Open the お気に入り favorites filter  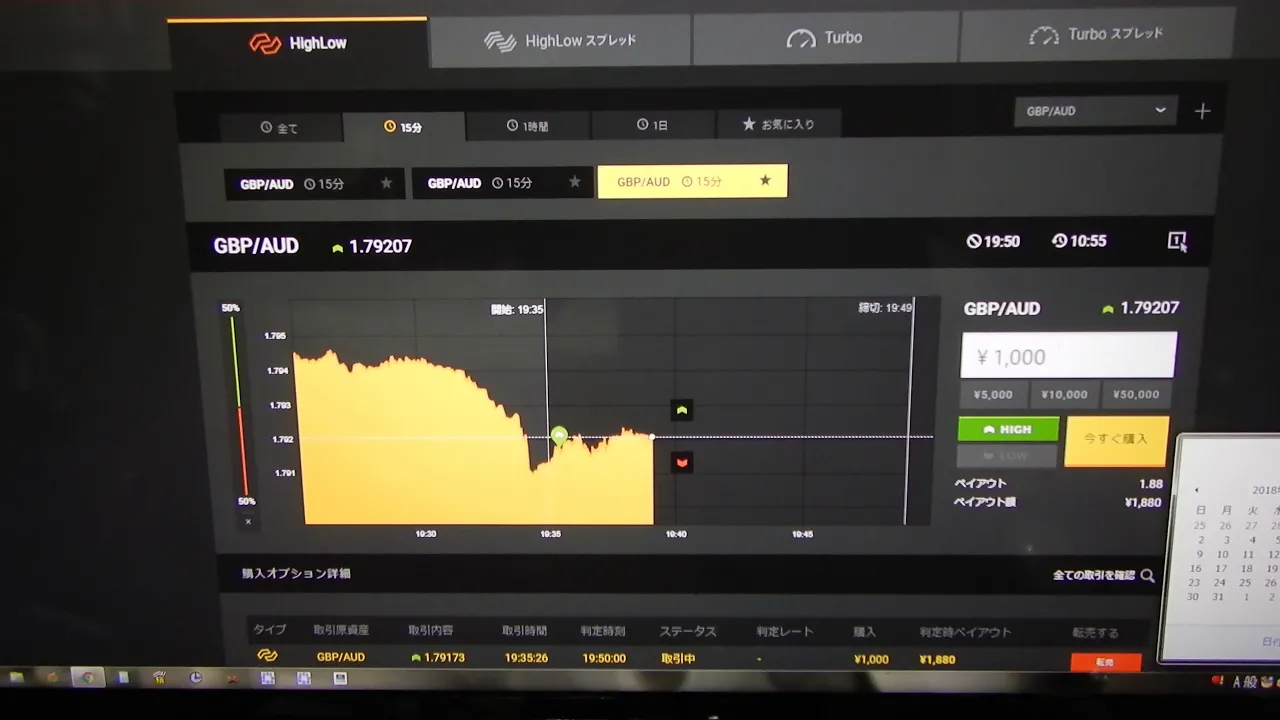click(778, 124)
